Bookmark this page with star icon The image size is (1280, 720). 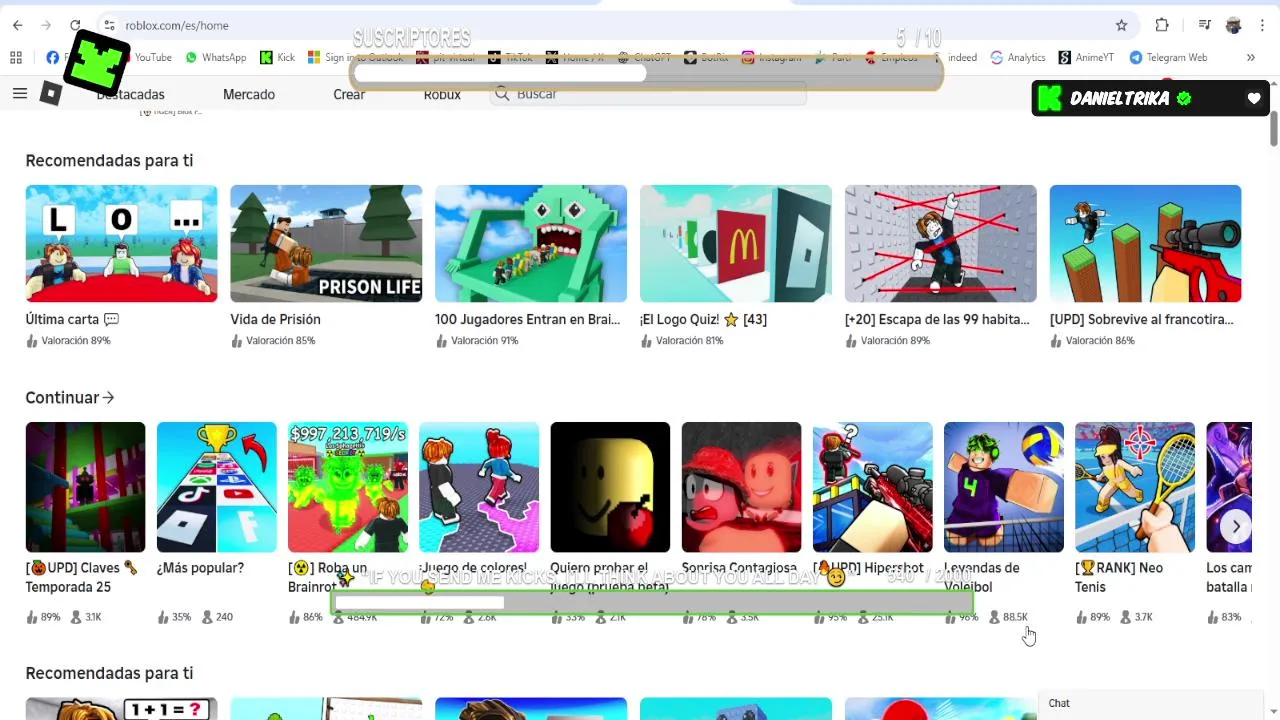pyautogui.click(x=1122, y=25)
